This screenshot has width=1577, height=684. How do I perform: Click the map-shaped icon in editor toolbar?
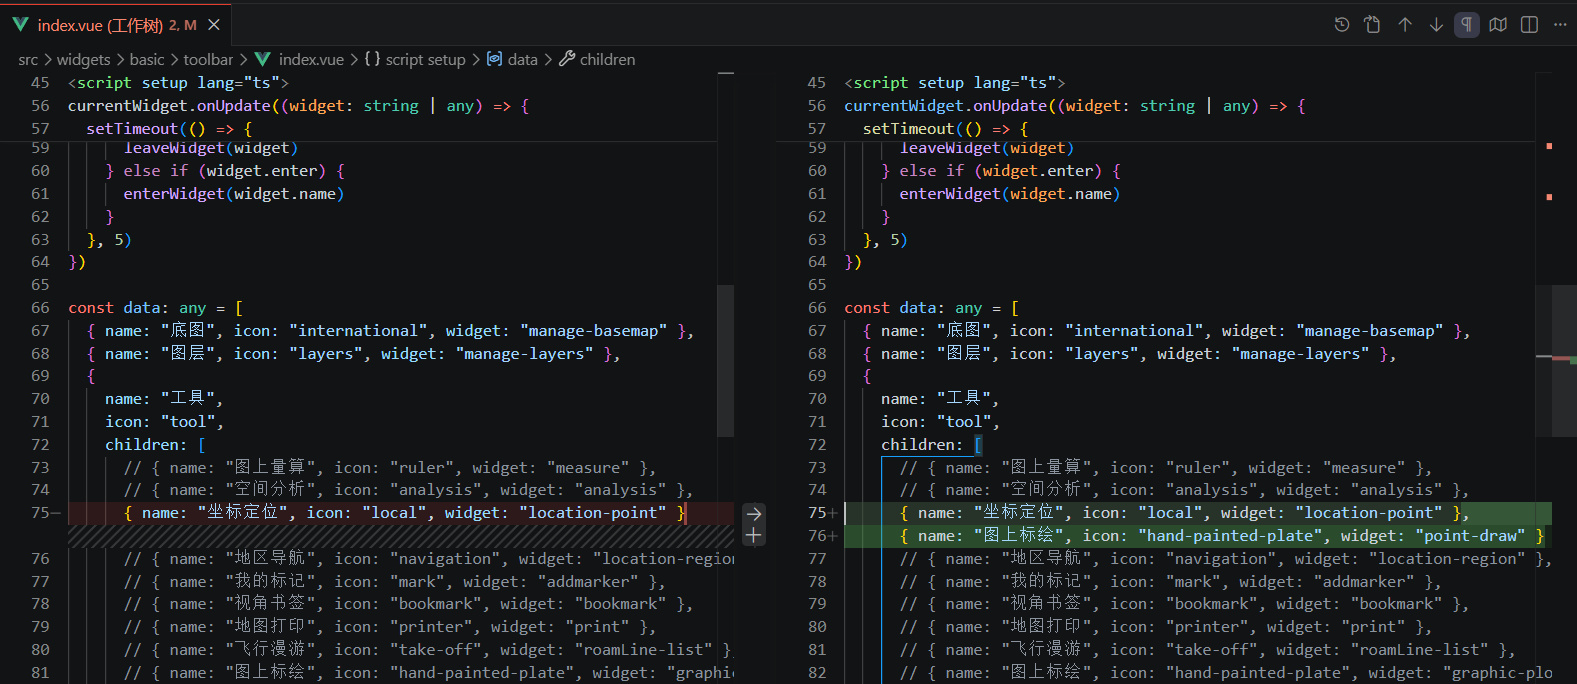(1498, 25)
